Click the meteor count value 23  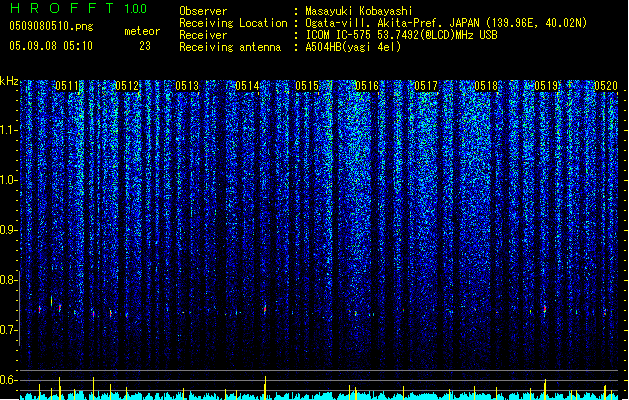point(145,46)
